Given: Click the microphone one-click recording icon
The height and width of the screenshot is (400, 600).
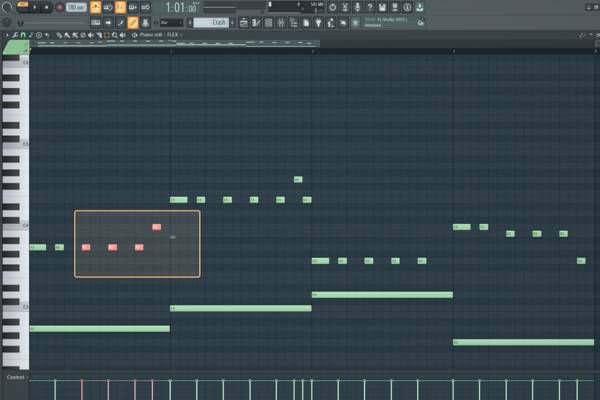Looking at the screenshot, I should point(357,7).
